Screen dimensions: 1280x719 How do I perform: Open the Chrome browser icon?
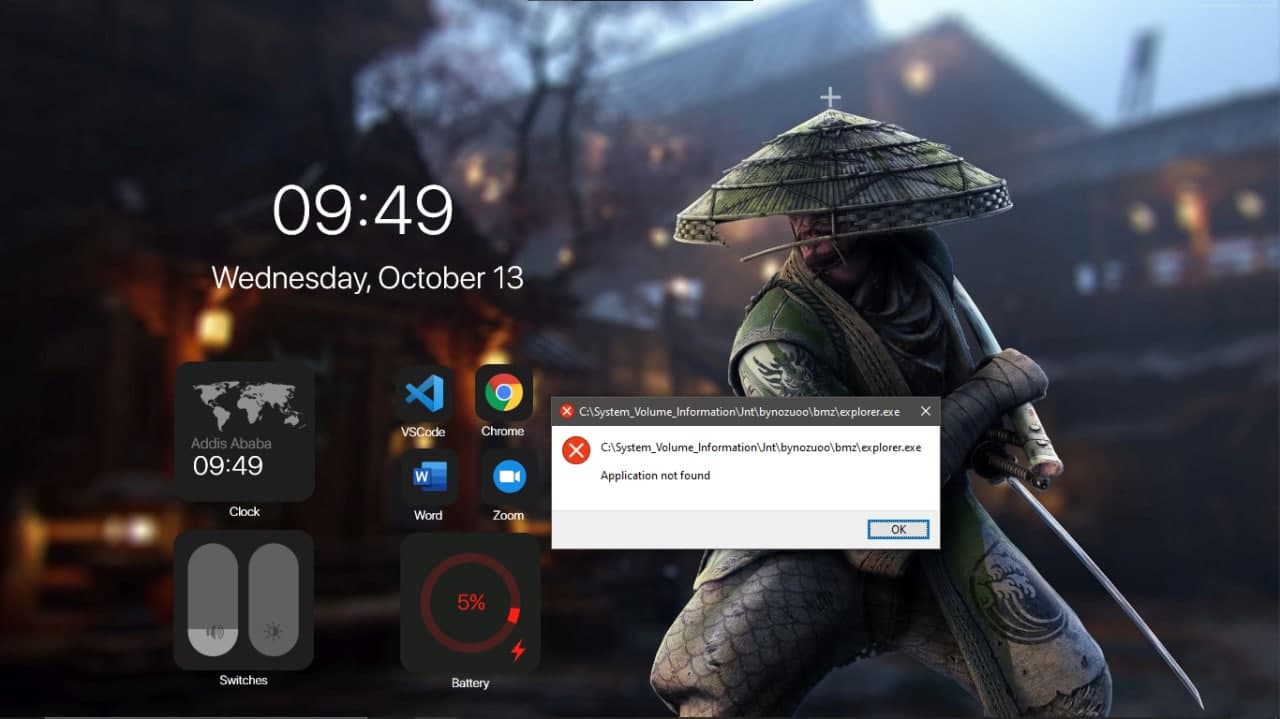tap(503, 393)
